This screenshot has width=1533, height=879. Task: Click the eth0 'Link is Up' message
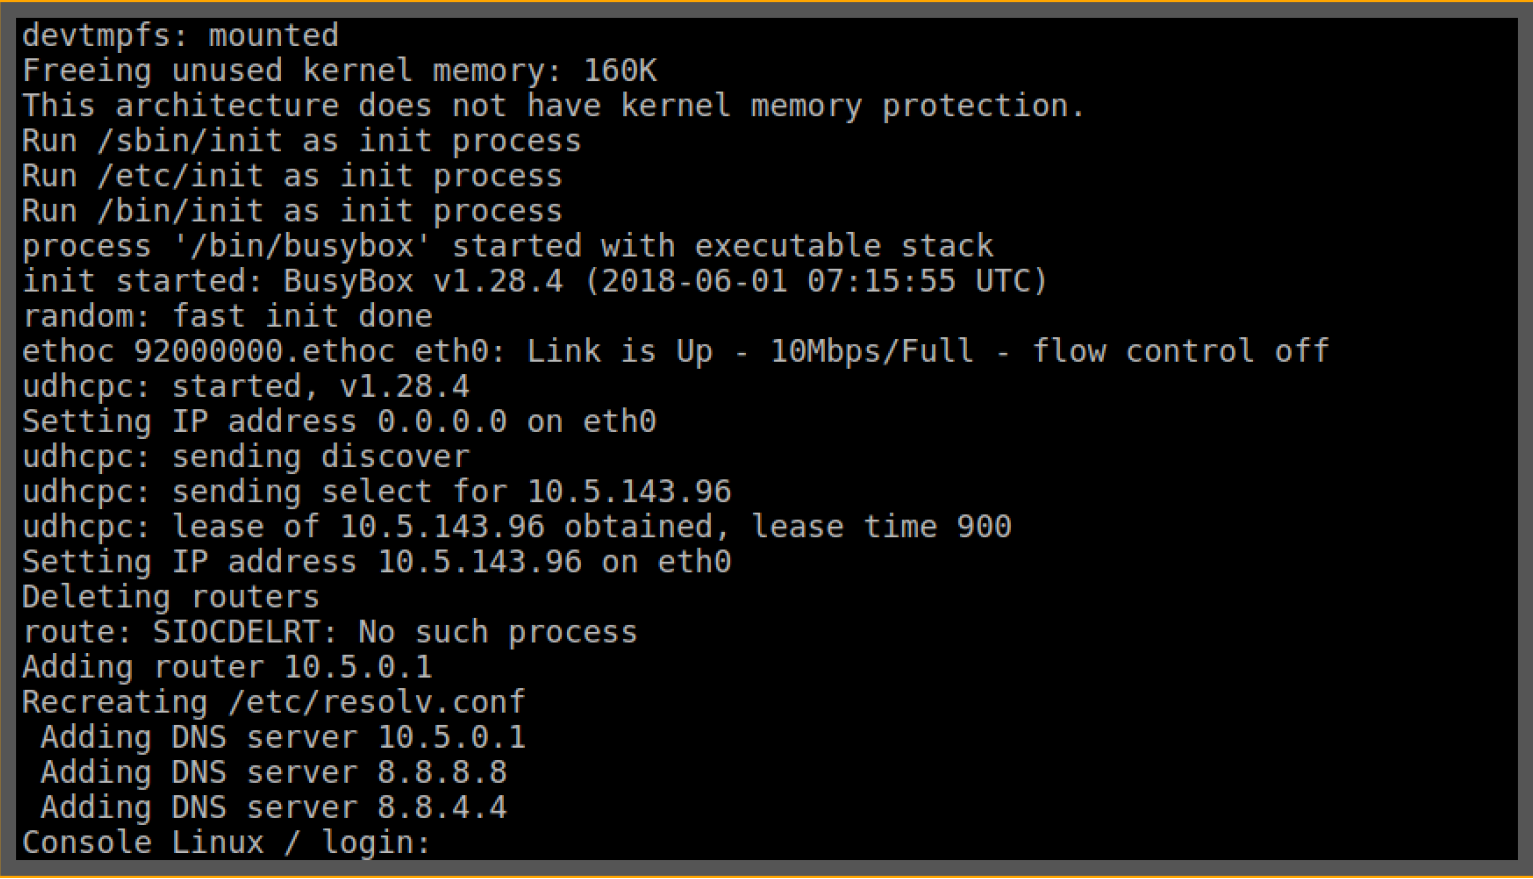pos(675,351)
